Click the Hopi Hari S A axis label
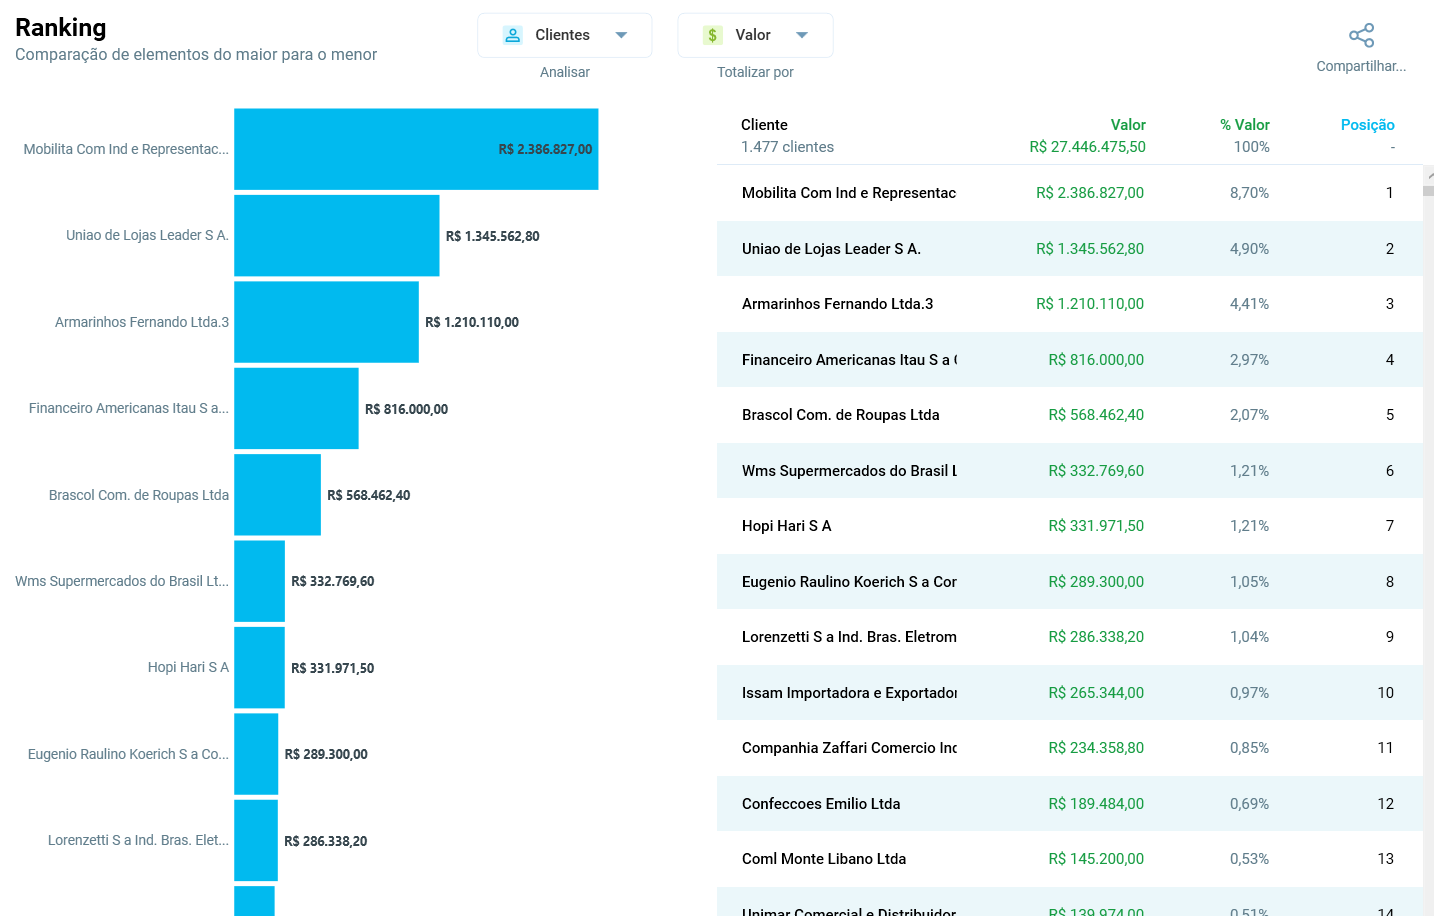 [188, 667]
